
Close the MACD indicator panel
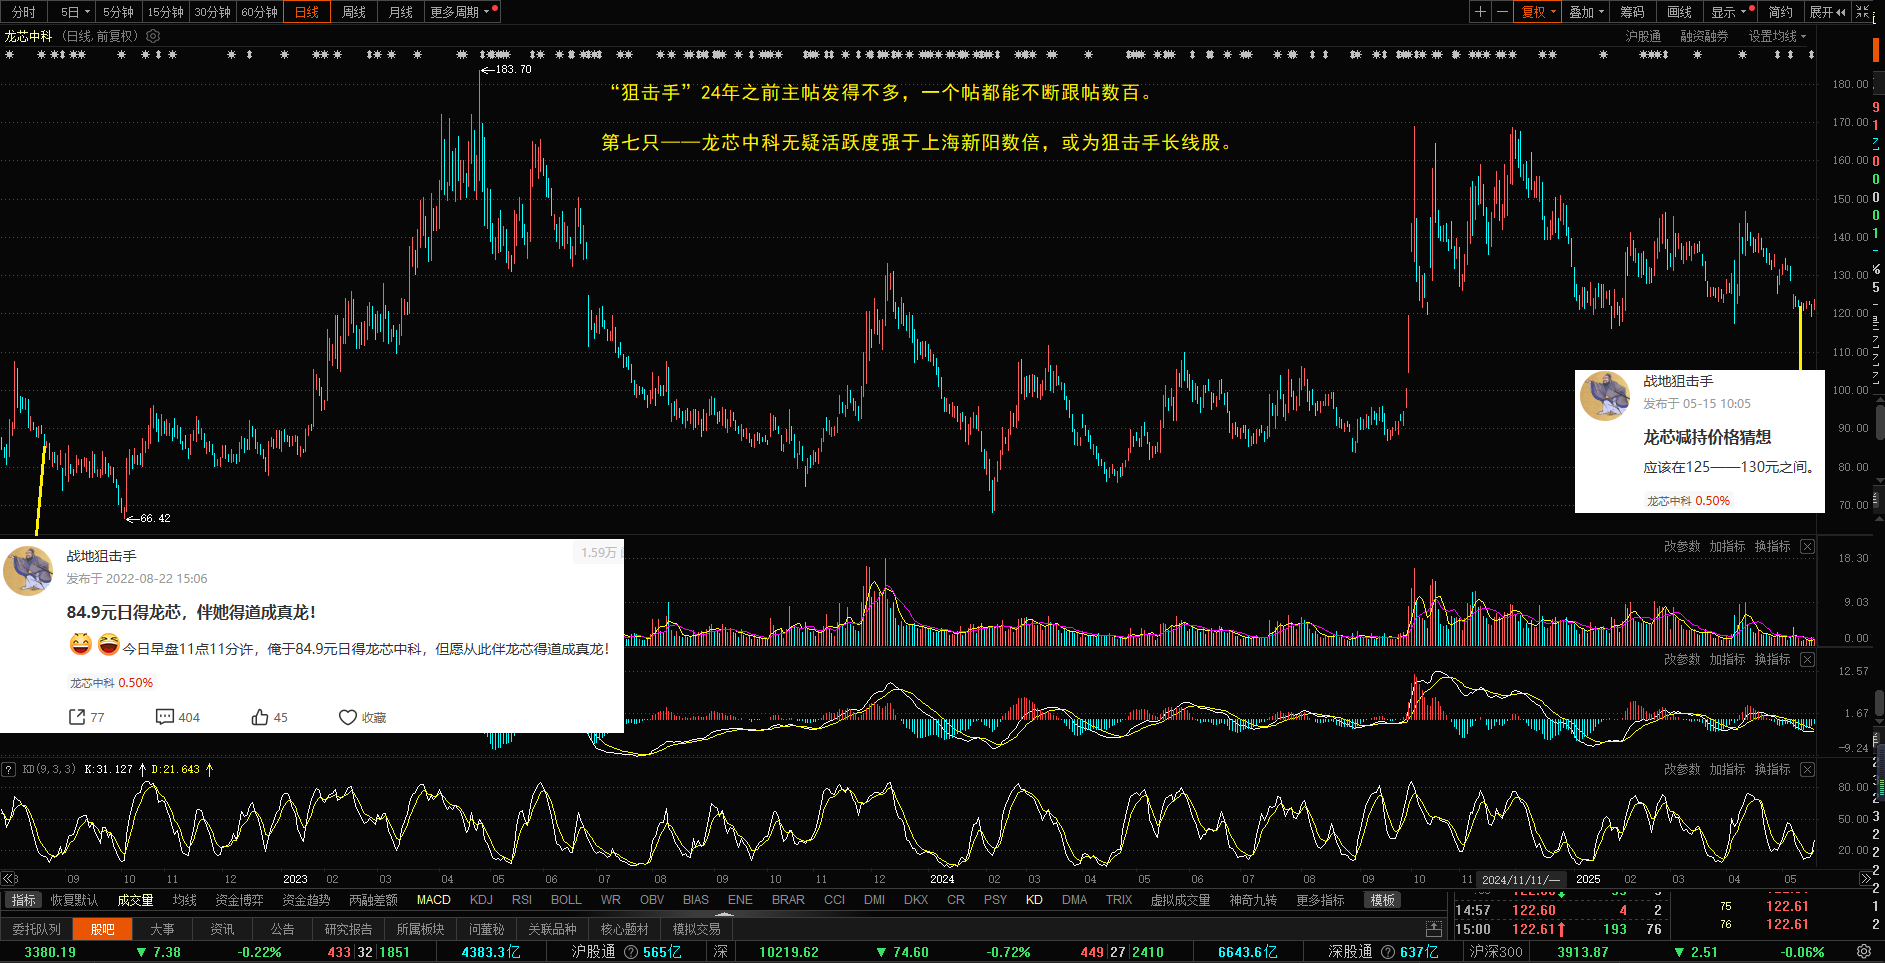tap(1807, 659)
